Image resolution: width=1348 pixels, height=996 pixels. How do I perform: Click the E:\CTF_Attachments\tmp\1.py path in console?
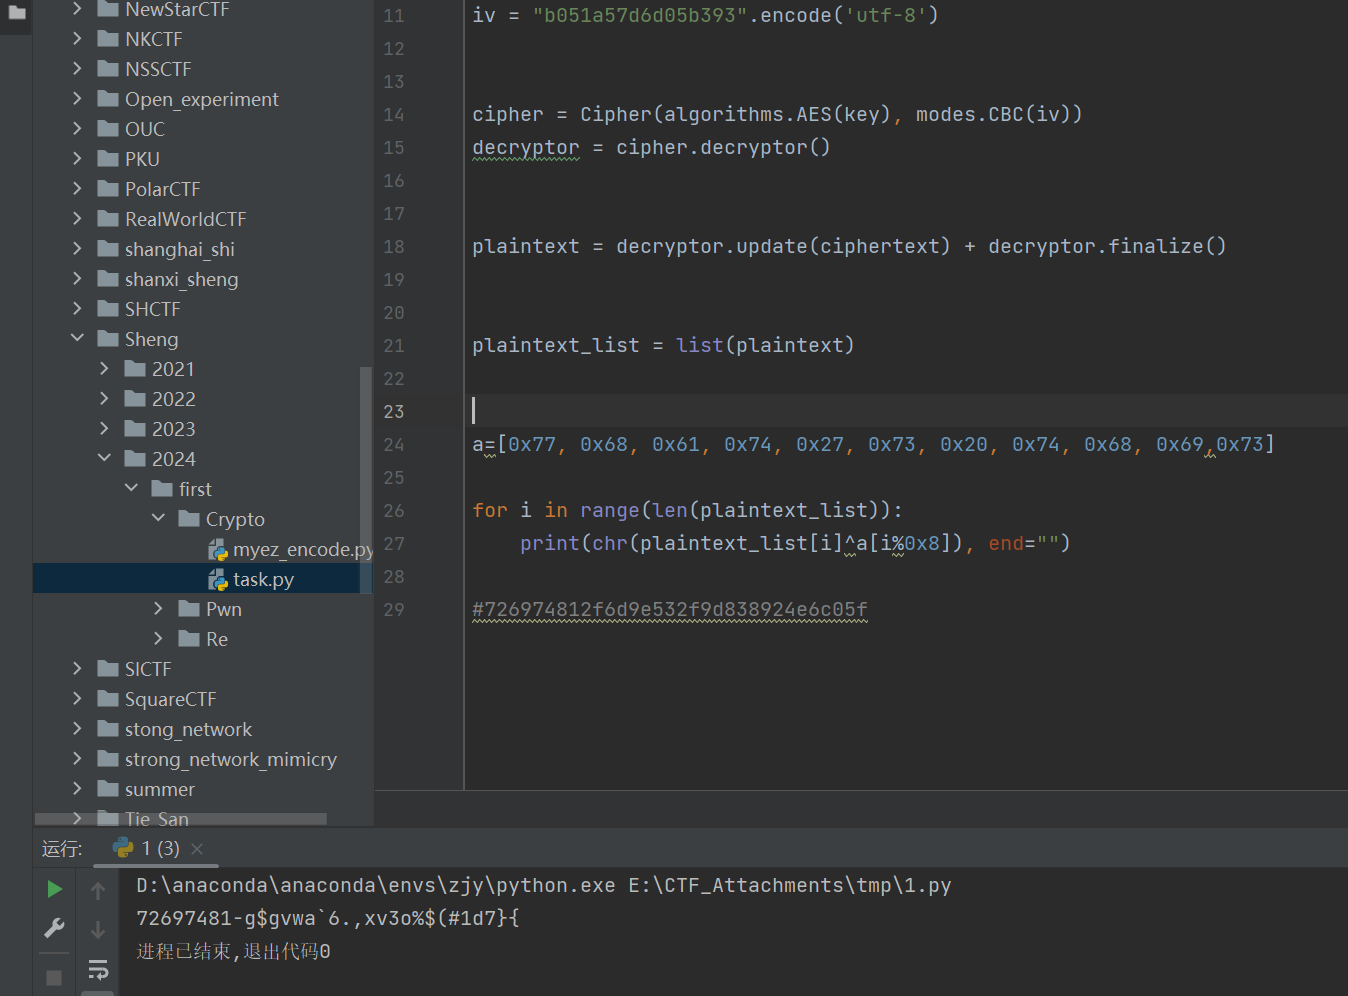click(789, 886)
